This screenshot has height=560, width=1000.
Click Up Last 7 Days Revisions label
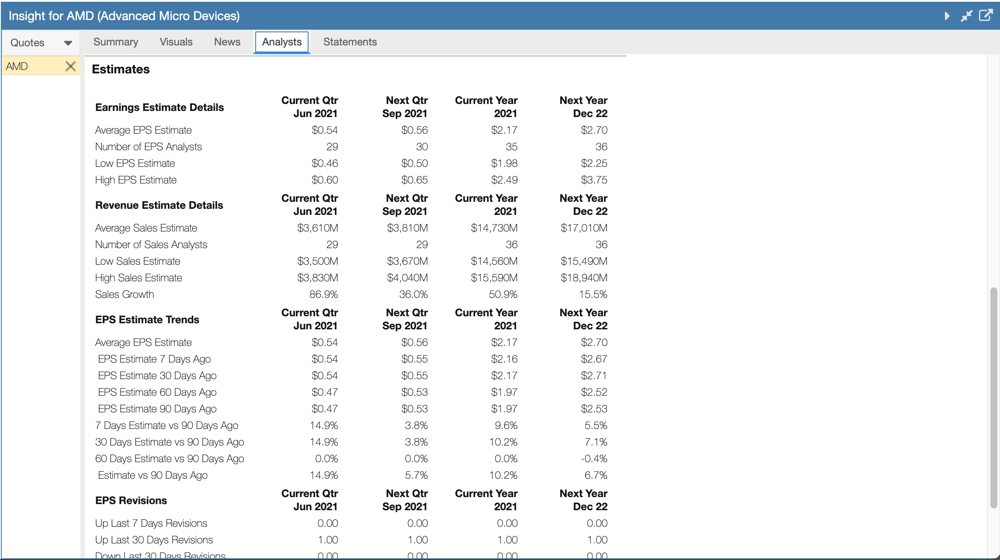[151, 523]
